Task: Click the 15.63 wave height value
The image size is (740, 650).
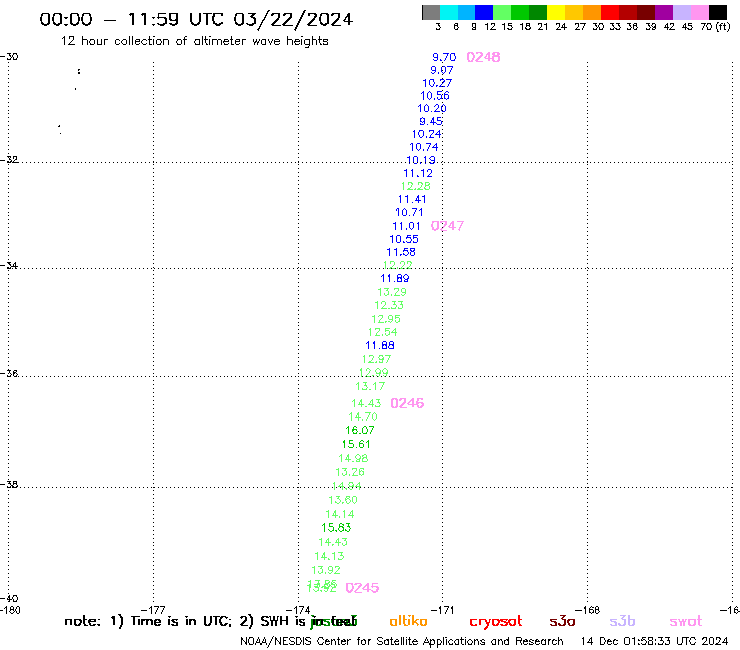Action: pyautogui.click(x=336, y=528)
